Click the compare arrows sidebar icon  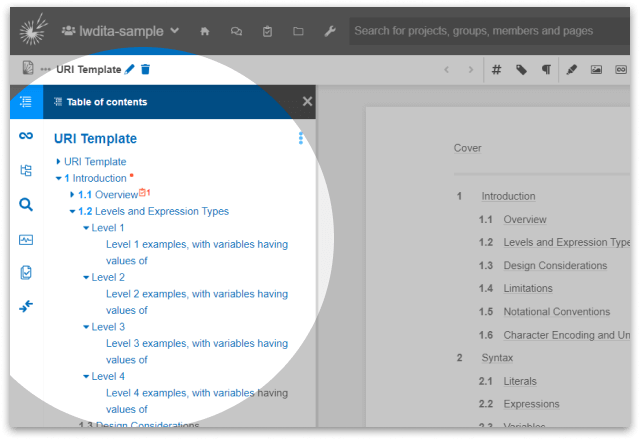point(26,306)
